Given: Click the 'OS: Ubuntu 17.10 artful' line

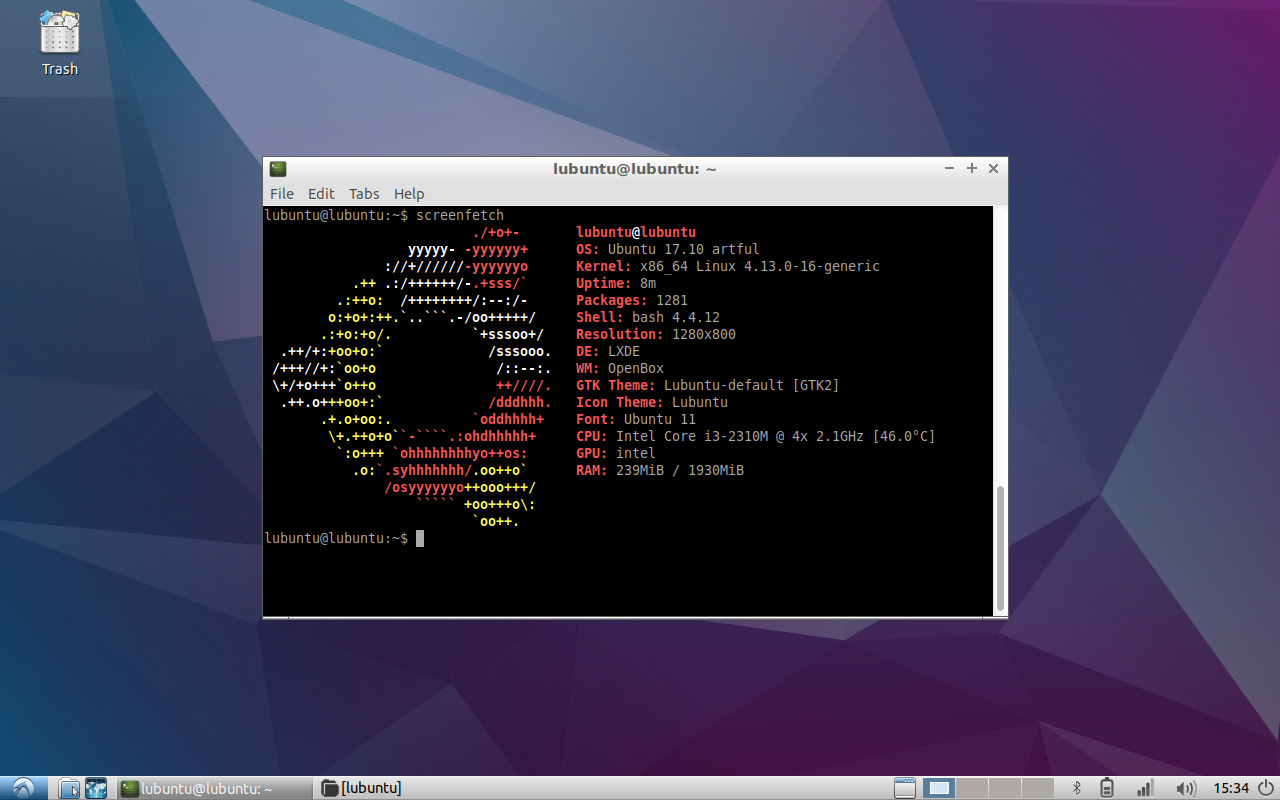Looking at the screenshot, I should pyautogui.click(x=668, y=250).
